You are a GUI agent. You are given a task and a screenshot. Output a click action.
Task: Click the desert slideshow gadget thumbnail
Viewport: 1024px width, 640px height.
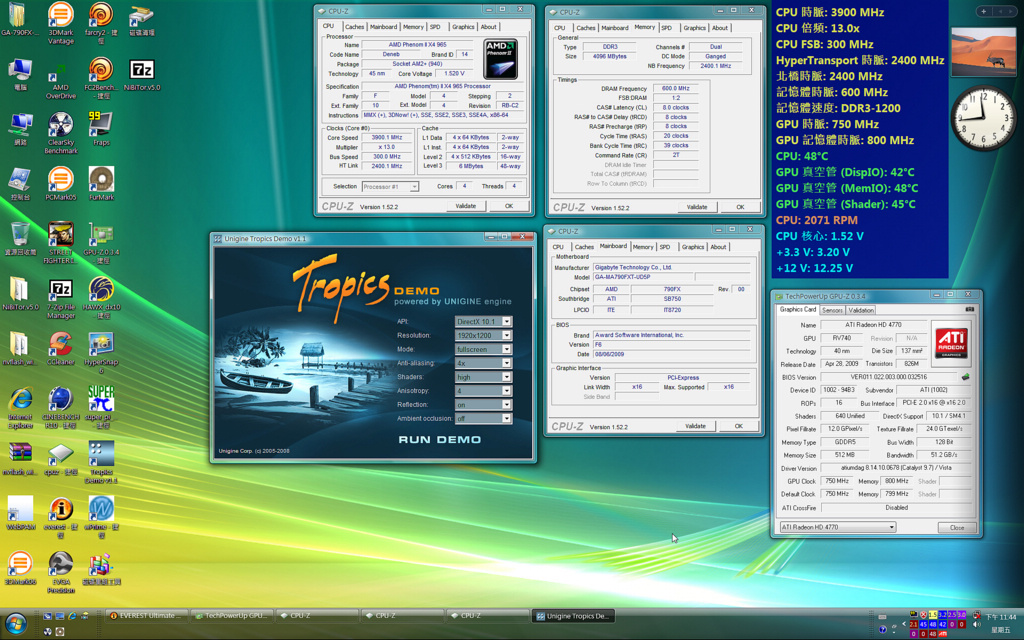[983, 52]
